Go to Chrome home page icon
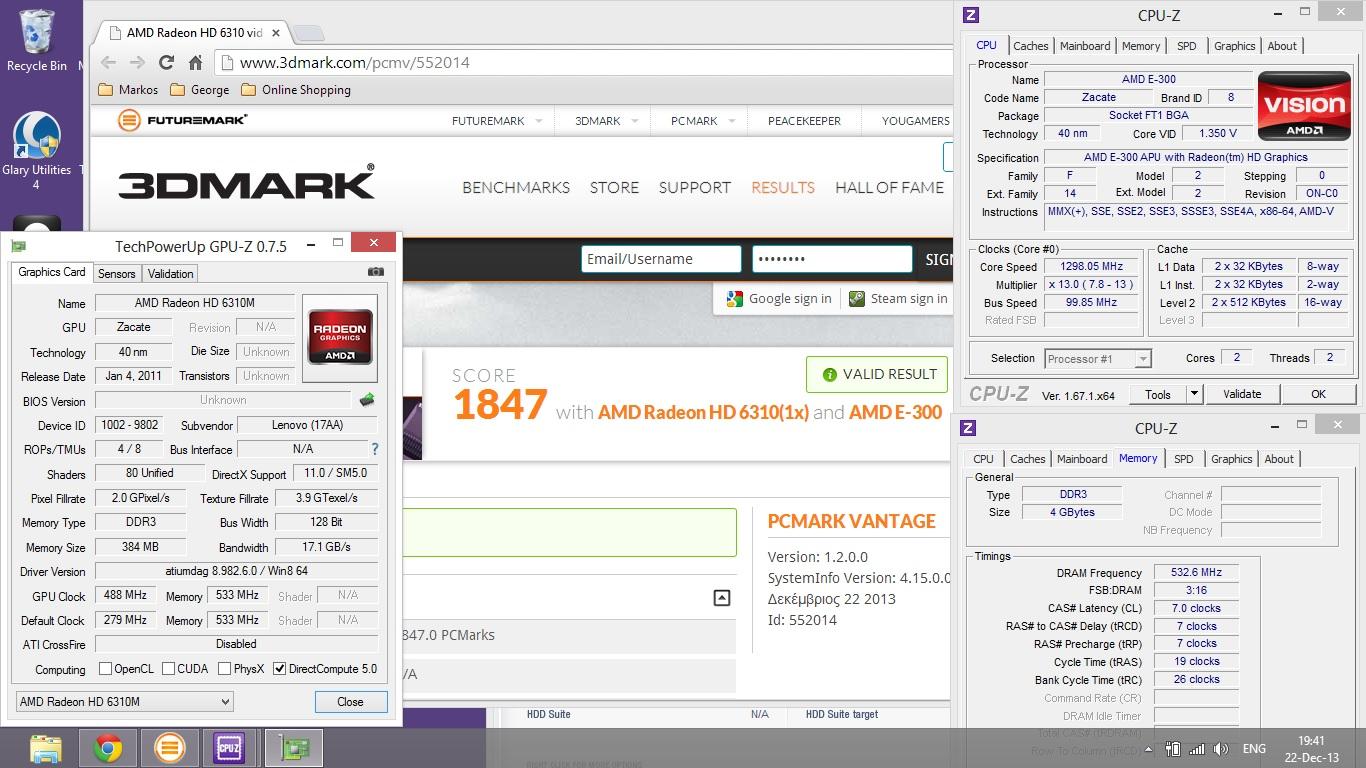 195,62
